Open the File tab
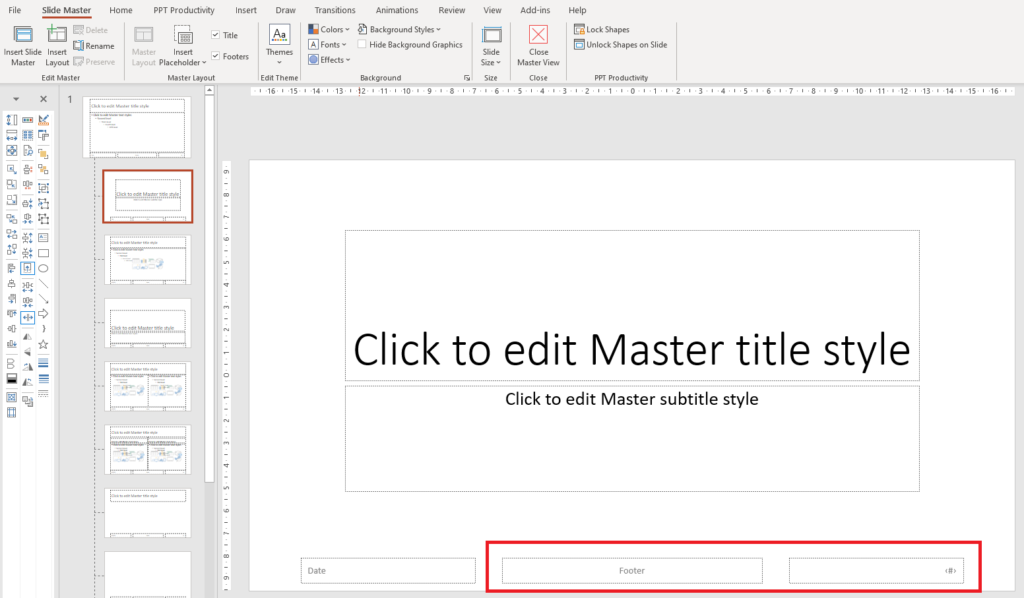 (14, 10)
